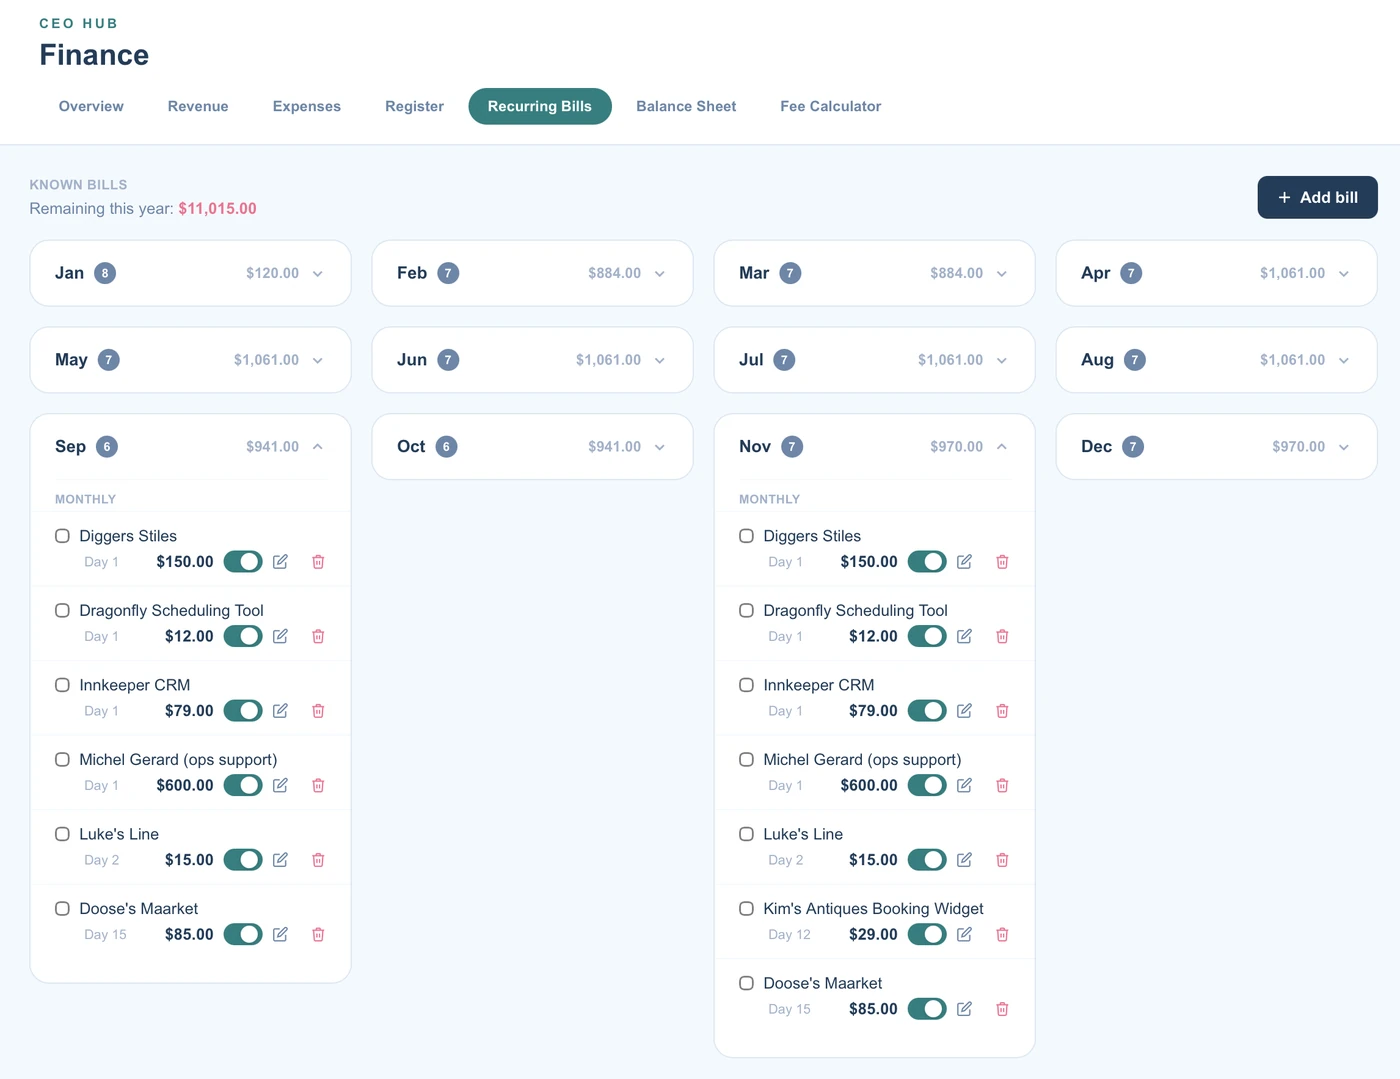This screenshot has width=1400, height=1079.
Task: Delete Kim's Antiques Booking Widget bill
Action: tap(1002, 934)
